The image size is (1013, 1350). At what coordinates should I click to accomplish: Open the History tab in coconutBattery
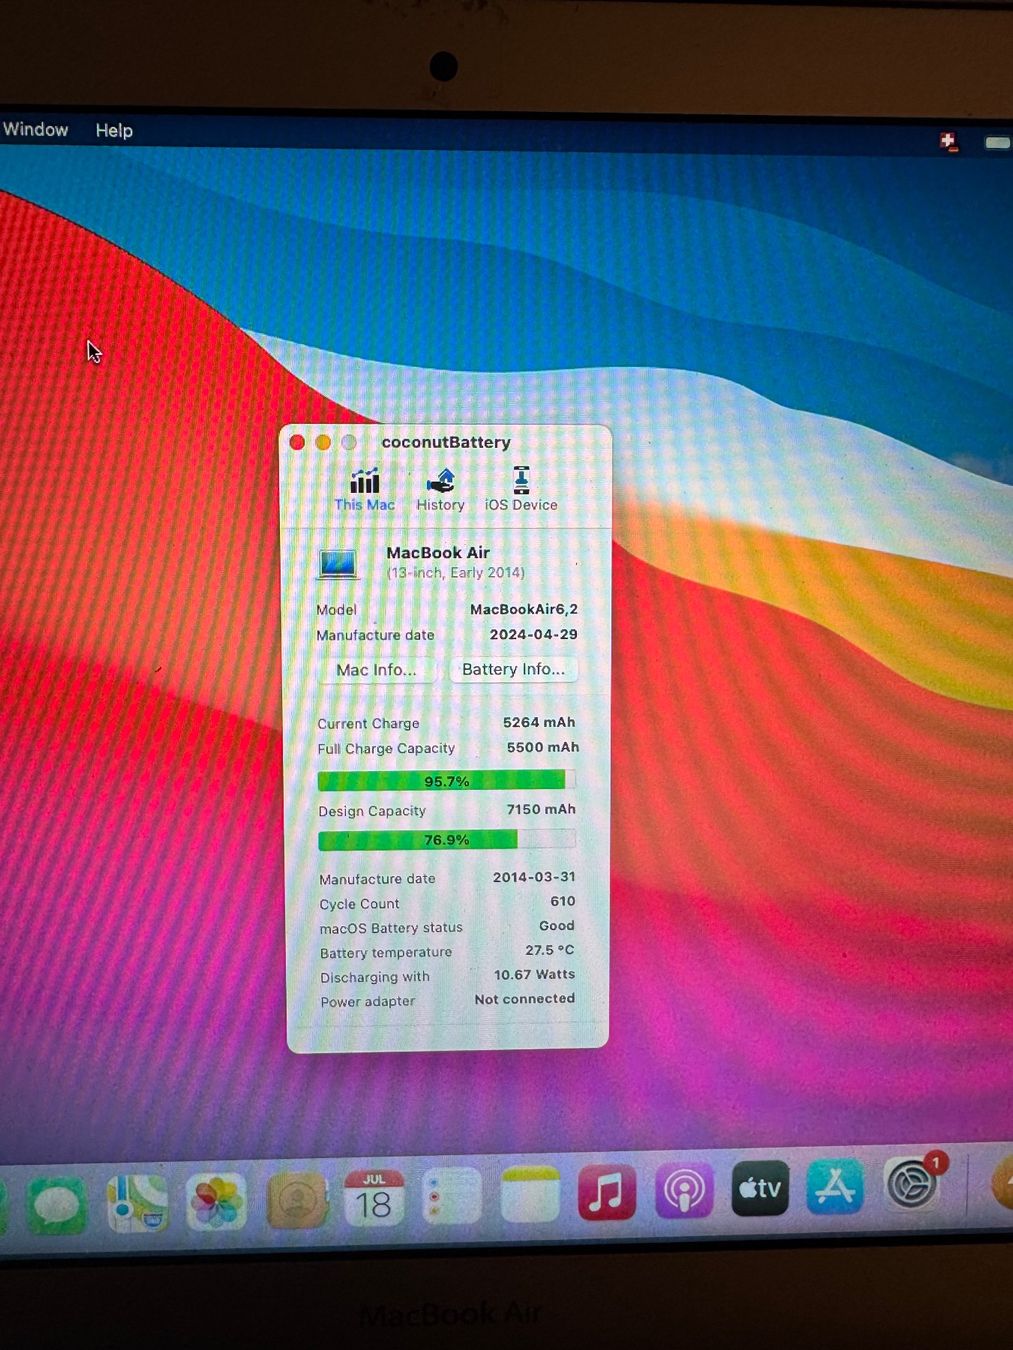441,490
